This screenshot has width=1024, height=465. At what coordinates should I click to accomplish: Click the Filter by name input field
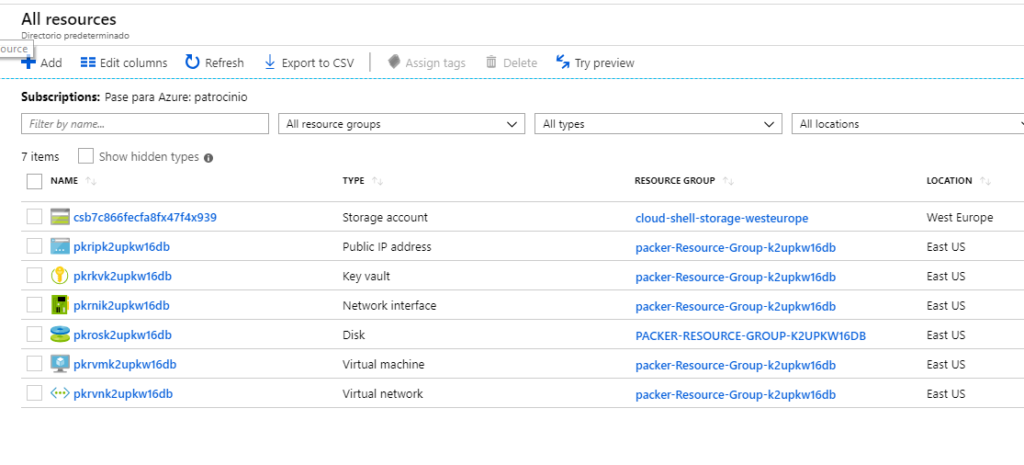click(145, 123)
